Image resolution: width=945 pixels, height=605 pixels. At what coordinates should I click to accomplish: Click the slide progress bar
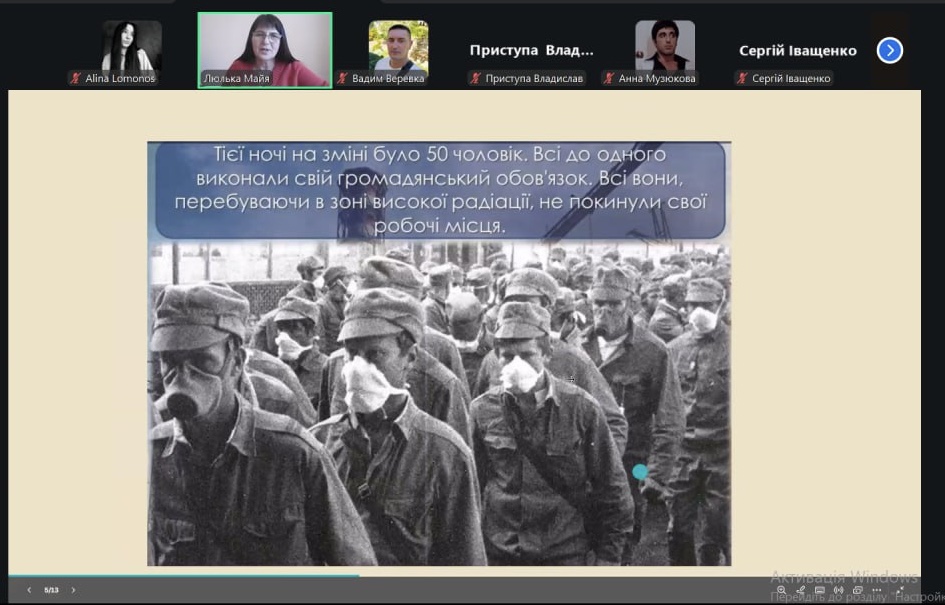pyautogui.click(x=180, y=576)
